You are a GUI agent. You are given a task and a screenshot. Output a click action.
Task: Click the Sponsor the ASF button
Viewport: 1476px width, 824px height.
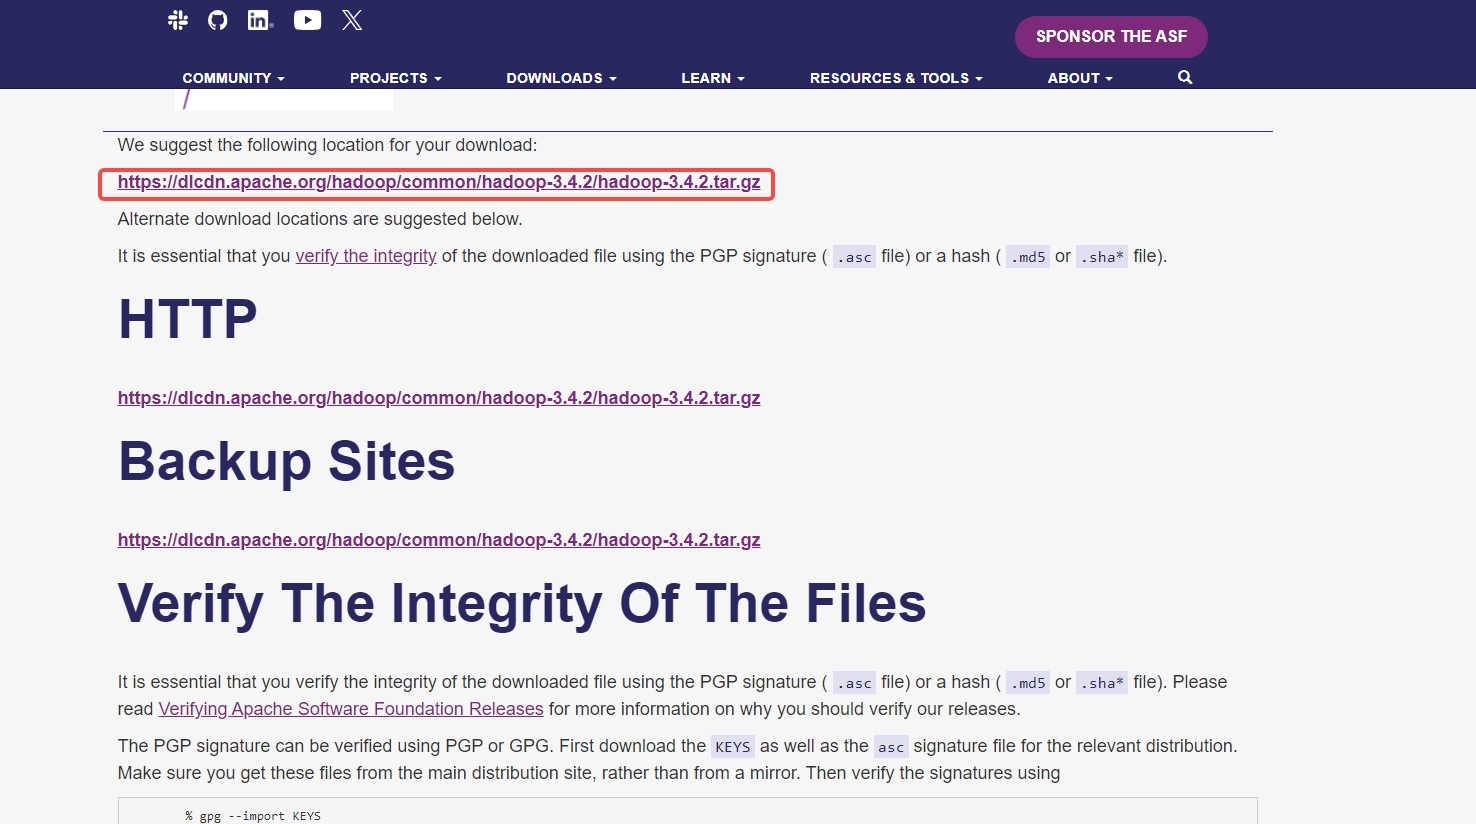pos(1111,37)
